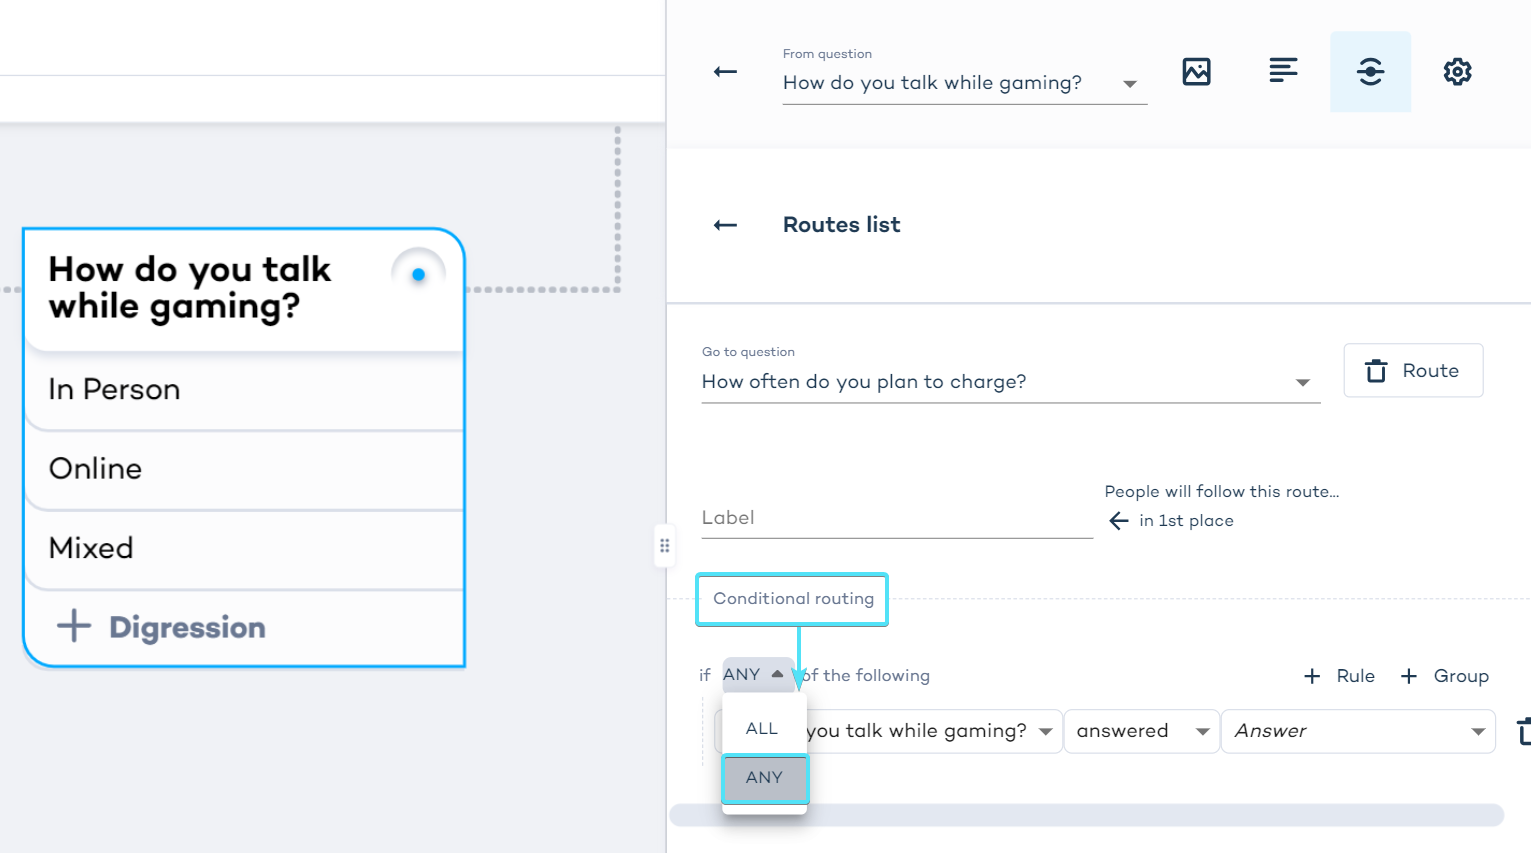The height and width of the screenshot is (853, 1531).
Task: Add a new Rule to the condition
Action: (1340, 676)
